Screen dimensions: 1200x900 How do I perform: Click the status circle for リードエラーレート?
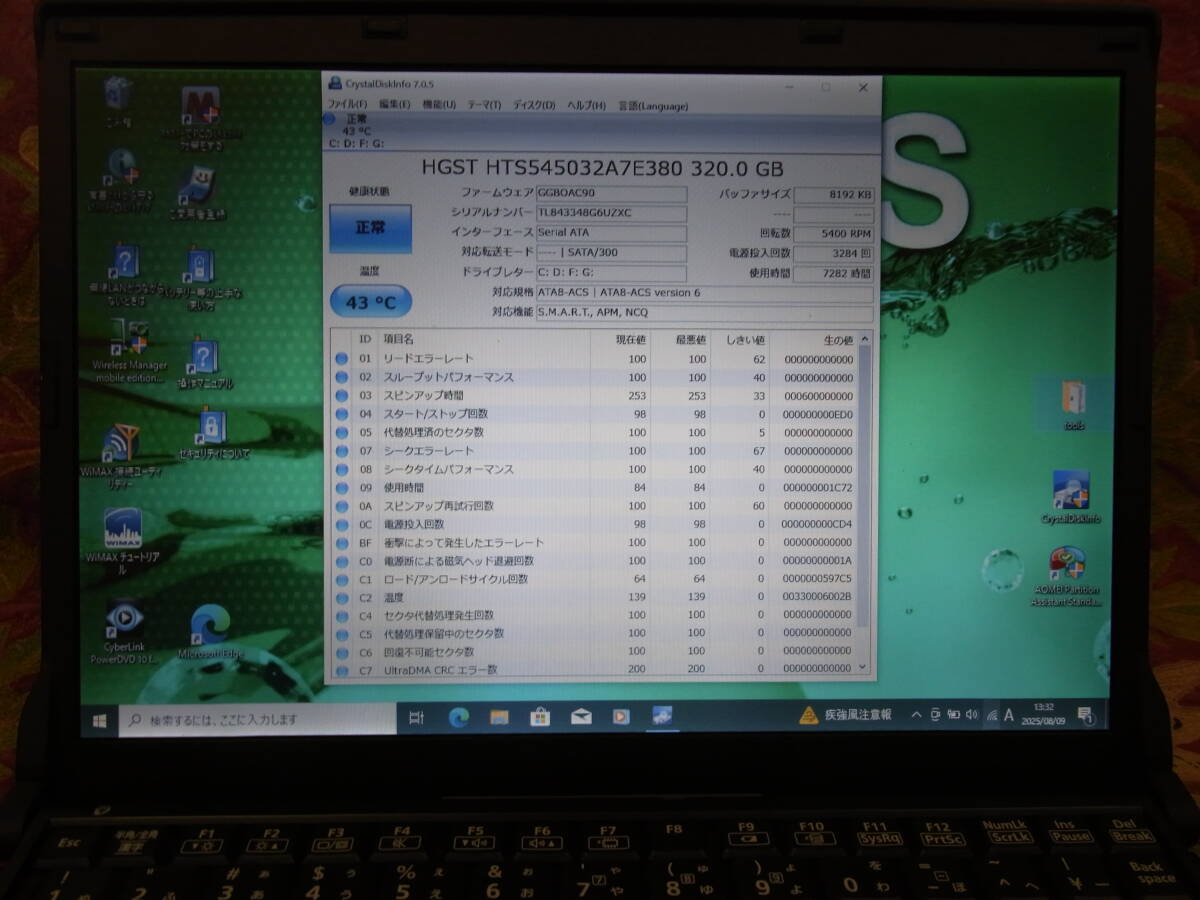(342, 359)
